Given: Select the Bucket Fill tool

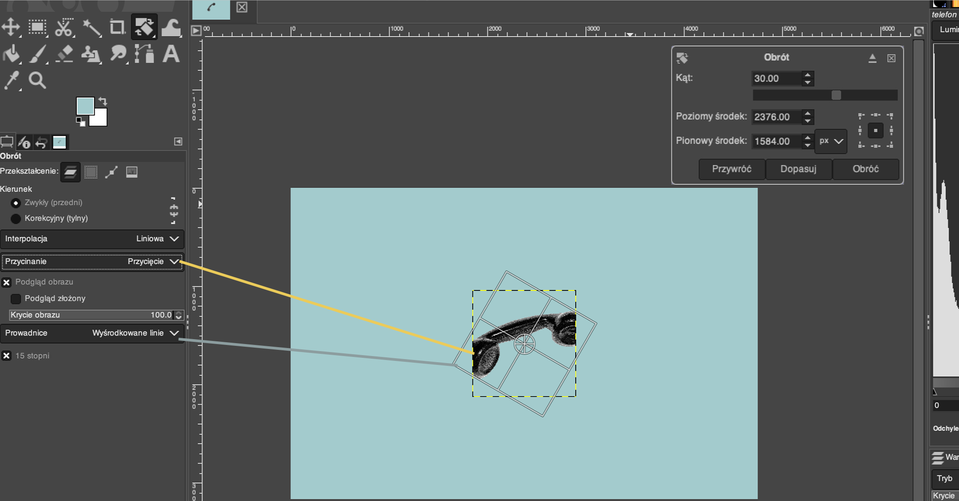Looking at the screenshot, I should pos(12,53).
